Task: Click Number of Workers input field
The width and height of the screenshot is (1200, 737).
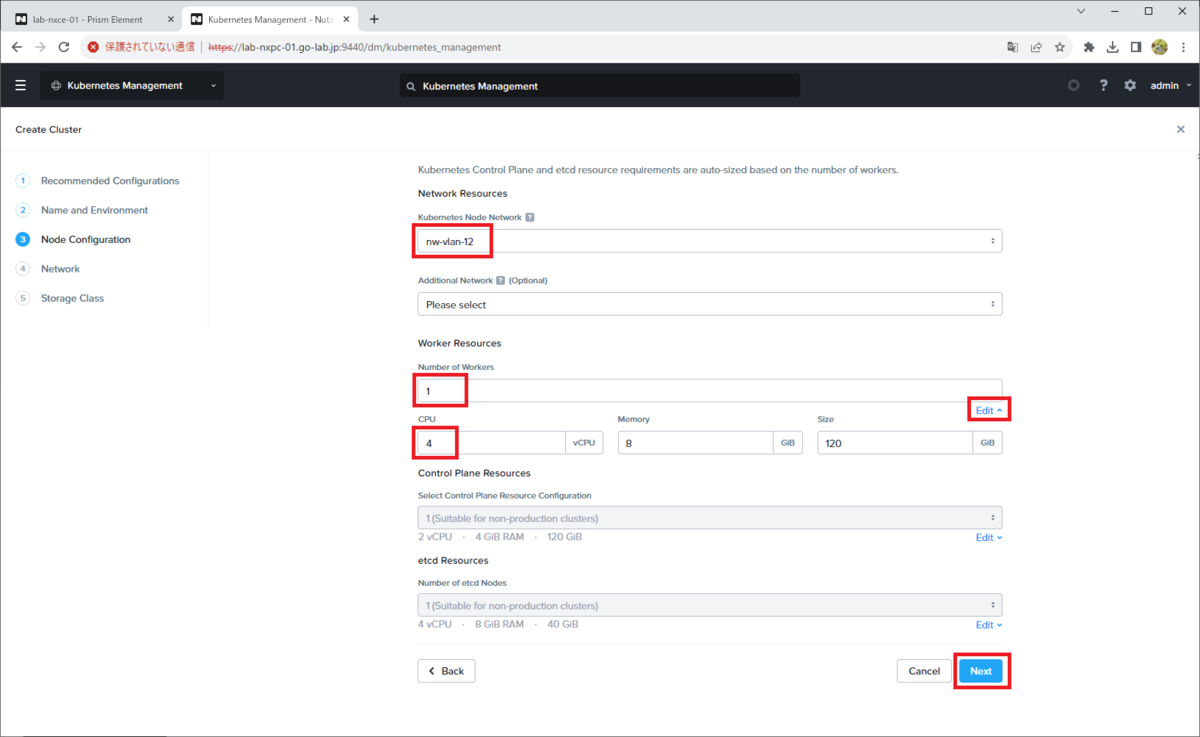Action: 710,391
